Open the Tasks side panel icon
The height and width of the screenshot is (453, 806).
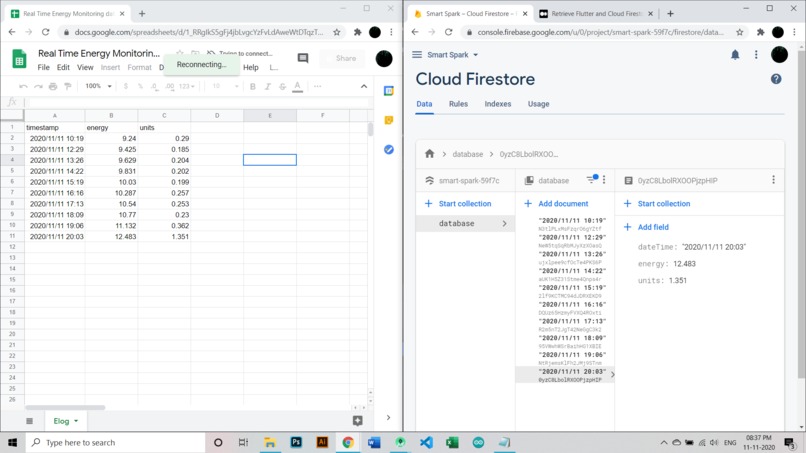click(389, 150)
